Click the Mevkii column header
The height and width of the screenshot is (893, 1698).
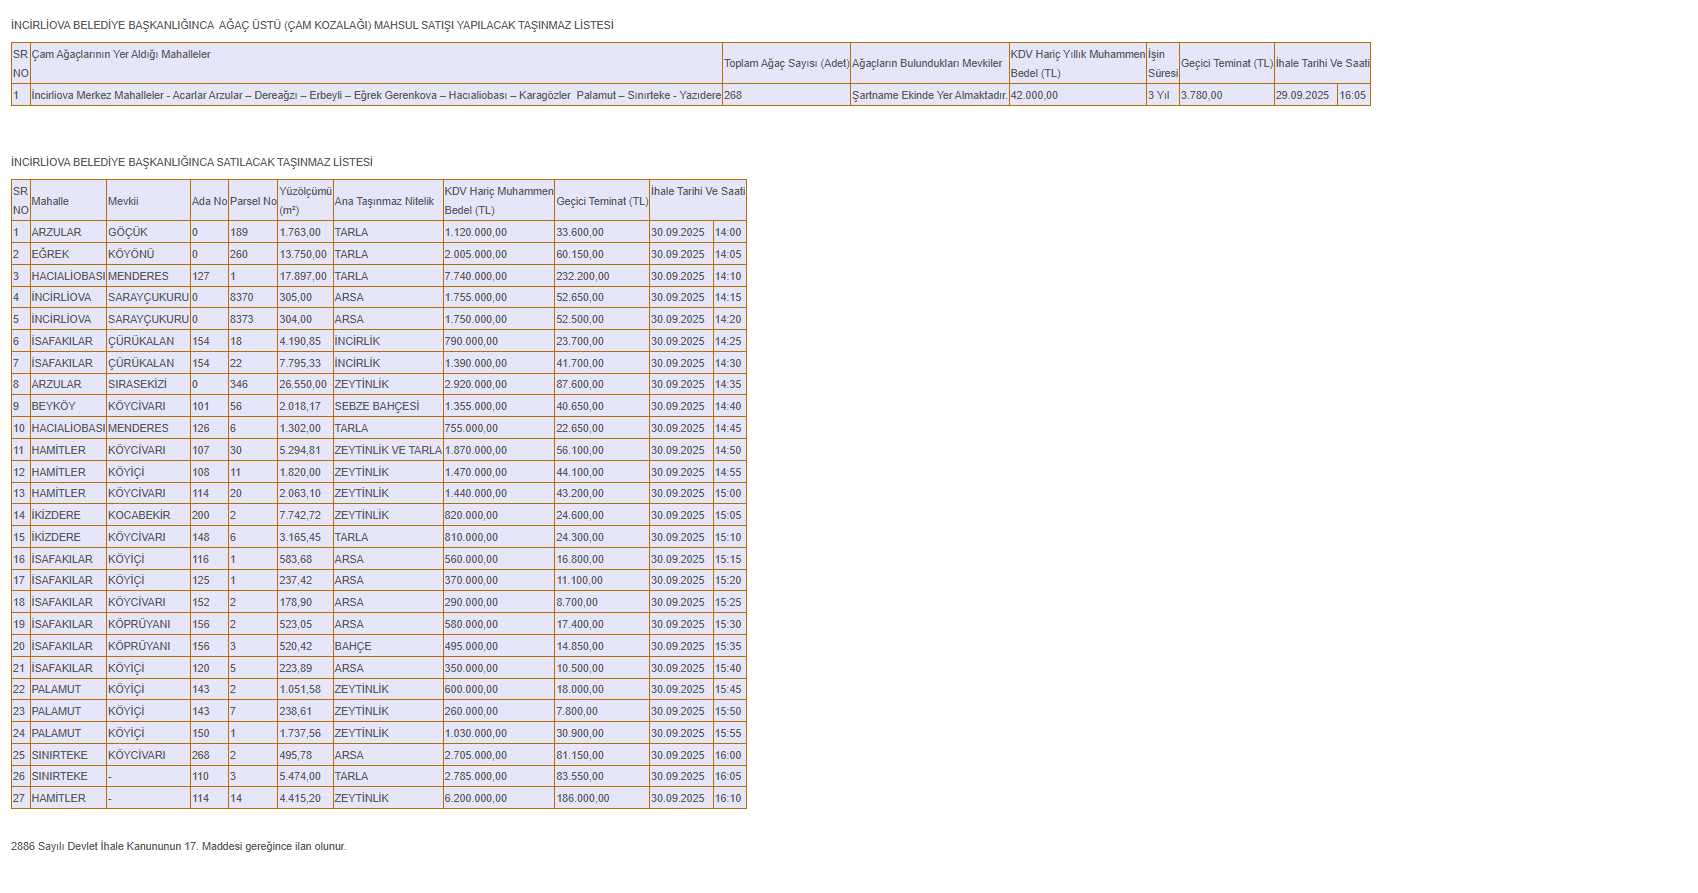coord(124,202)
